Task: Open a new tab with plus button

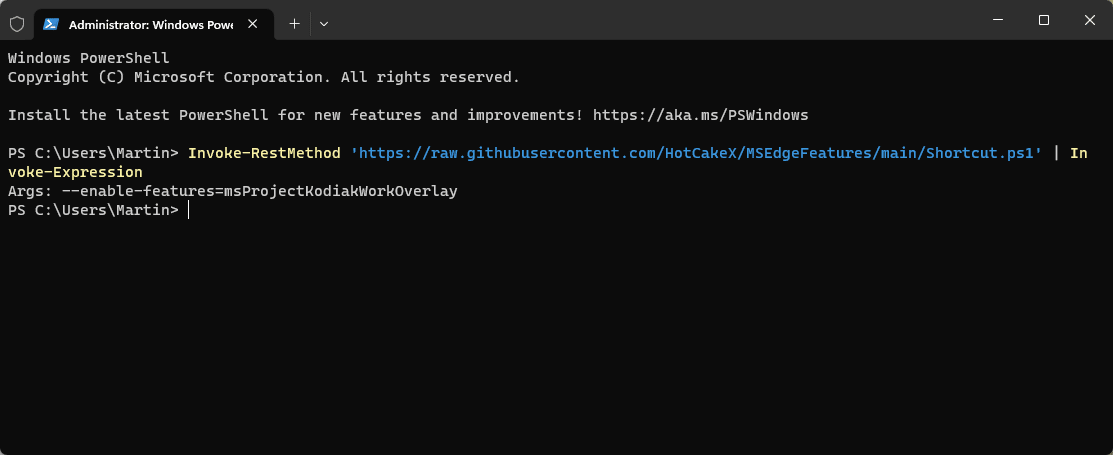Action: click(x=294, y=22)
